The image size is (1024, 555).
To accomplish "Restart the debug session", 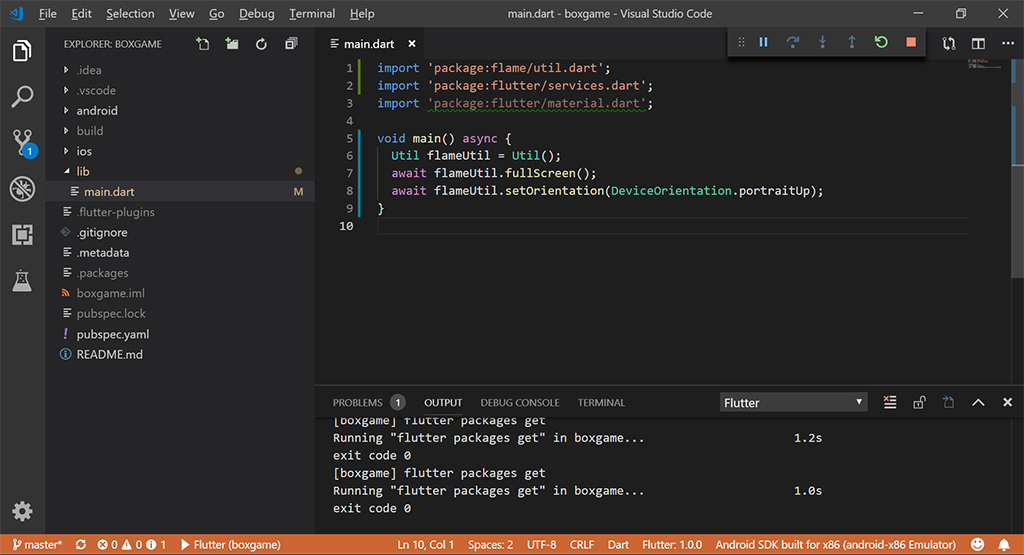I will pyautogui.click(x=881, y=43).
